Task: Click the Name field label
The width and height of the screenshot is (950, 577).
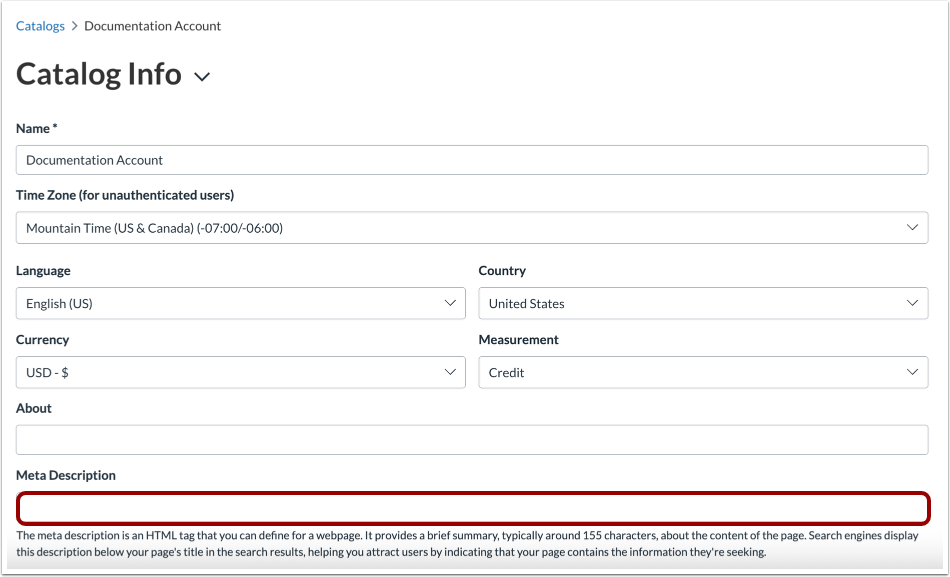Action: (x=36, y=128)
